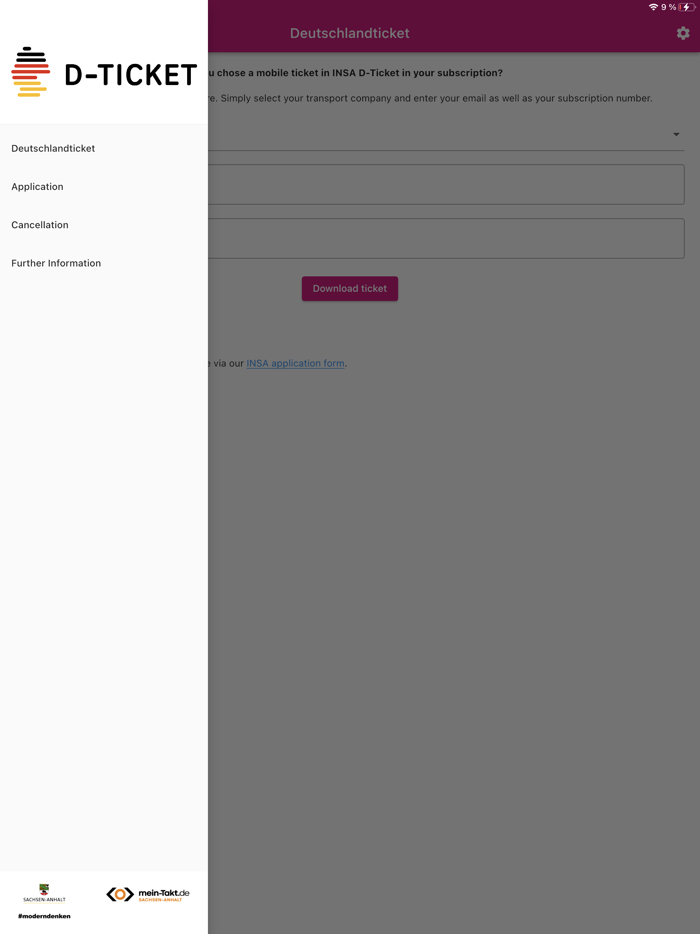700x934 pixels.
Task: Click the mein-Takt.de logo
Action: (x=148, y=894)
